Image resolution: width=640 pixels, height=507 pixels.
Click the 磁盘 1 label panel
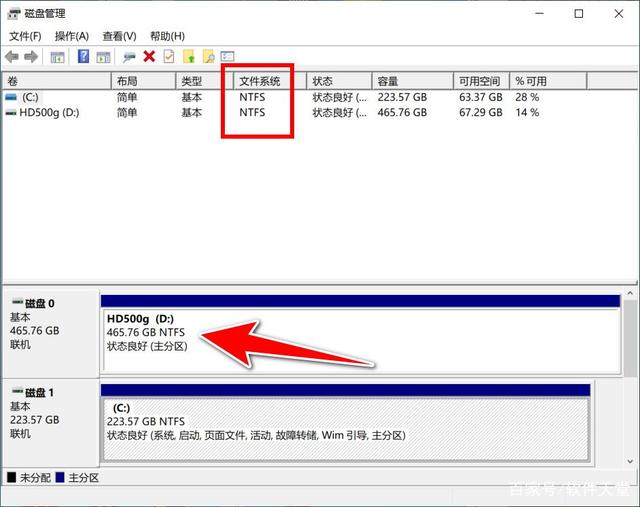pyautogui.click(x=51, y=422)
